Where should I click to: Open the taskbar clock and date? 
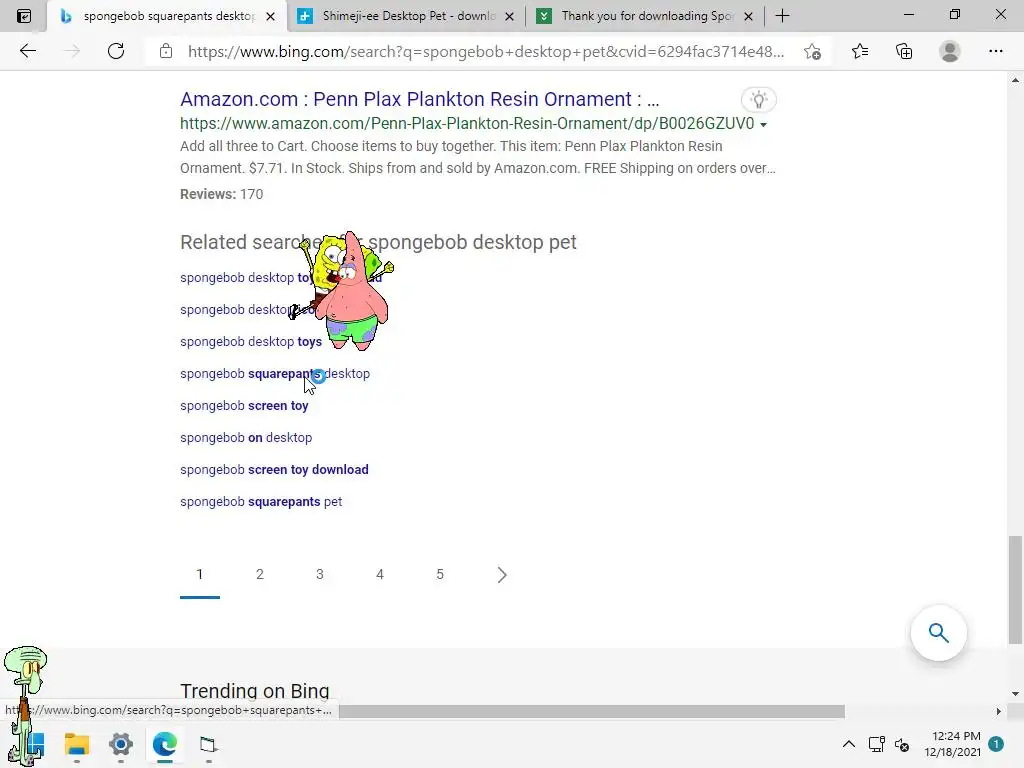952,744
